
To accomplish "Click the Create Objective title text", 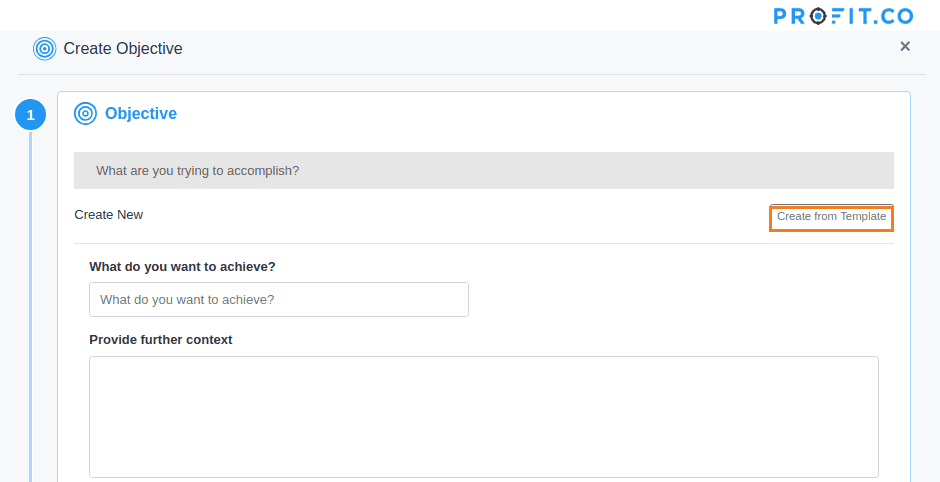I will coord(123,49).
